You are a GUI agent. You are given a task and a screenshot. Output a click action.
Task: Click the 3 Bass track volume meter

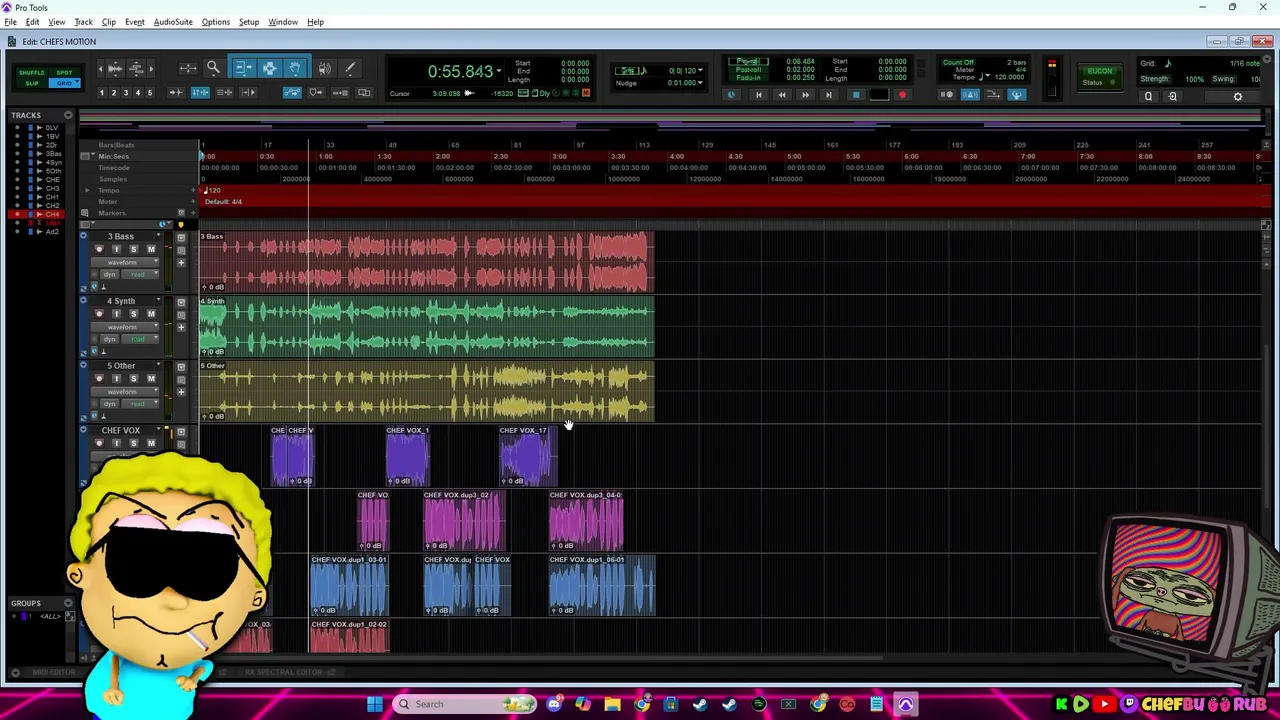[x=167, y=262]
